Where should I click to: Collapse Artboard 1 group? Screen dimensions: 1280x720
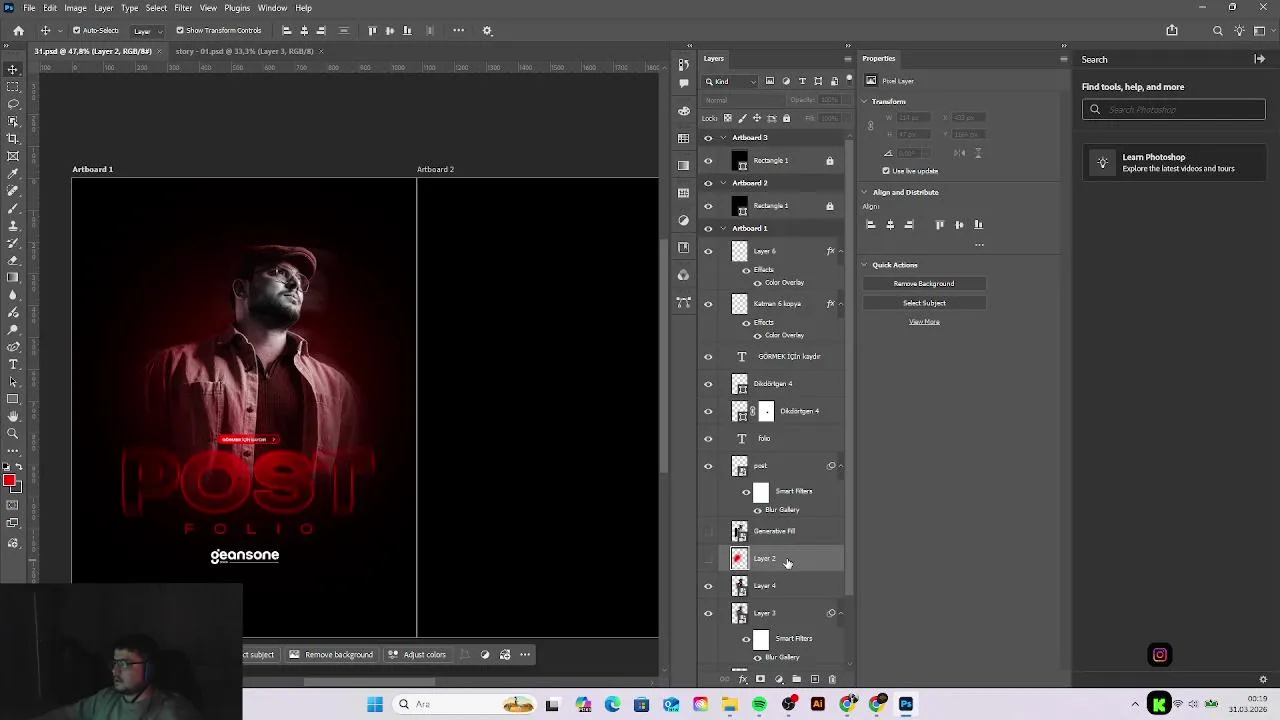723,228
